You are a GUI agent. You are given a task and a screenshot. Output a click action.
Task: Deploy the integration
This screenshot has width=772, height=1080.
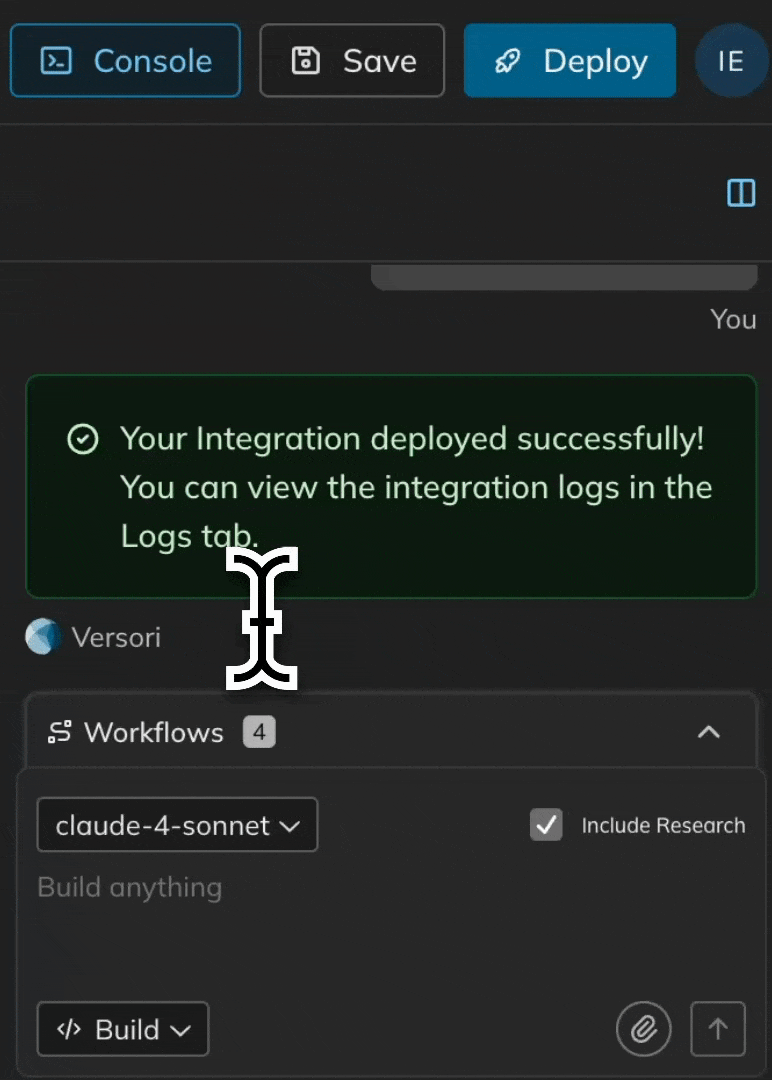pos(570,61)
